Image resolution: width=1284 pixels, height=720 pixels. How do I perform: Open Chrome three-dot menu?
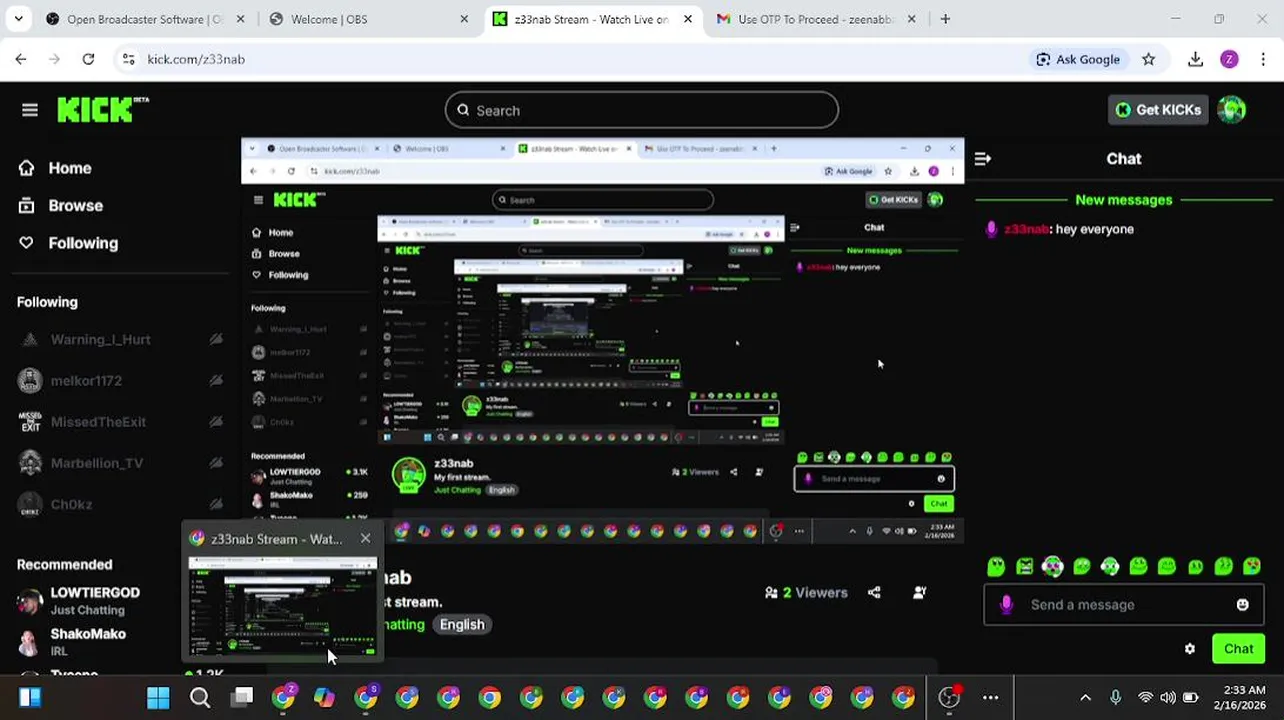pos(1265,59)
